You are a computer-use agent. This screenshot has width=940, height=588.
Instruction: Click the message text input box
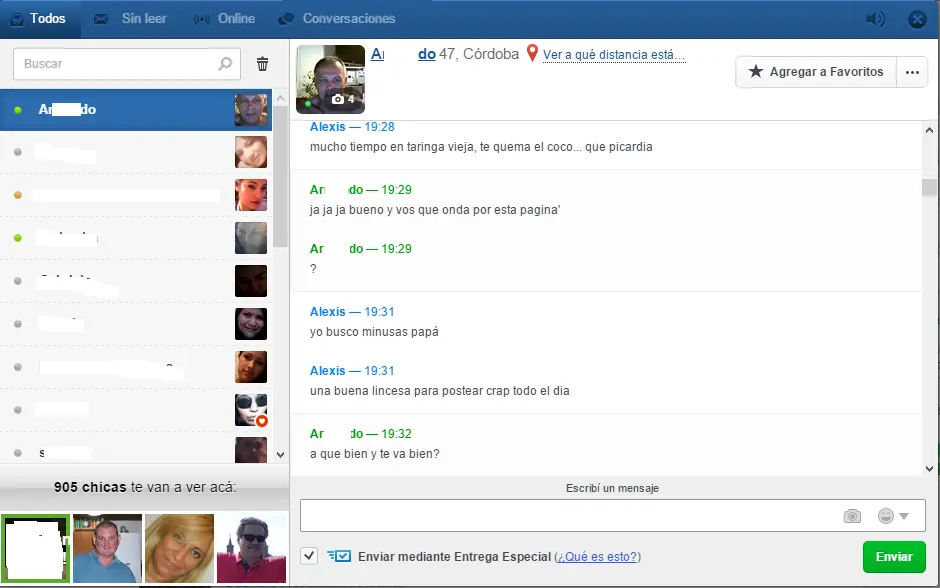tap(613, 515)
